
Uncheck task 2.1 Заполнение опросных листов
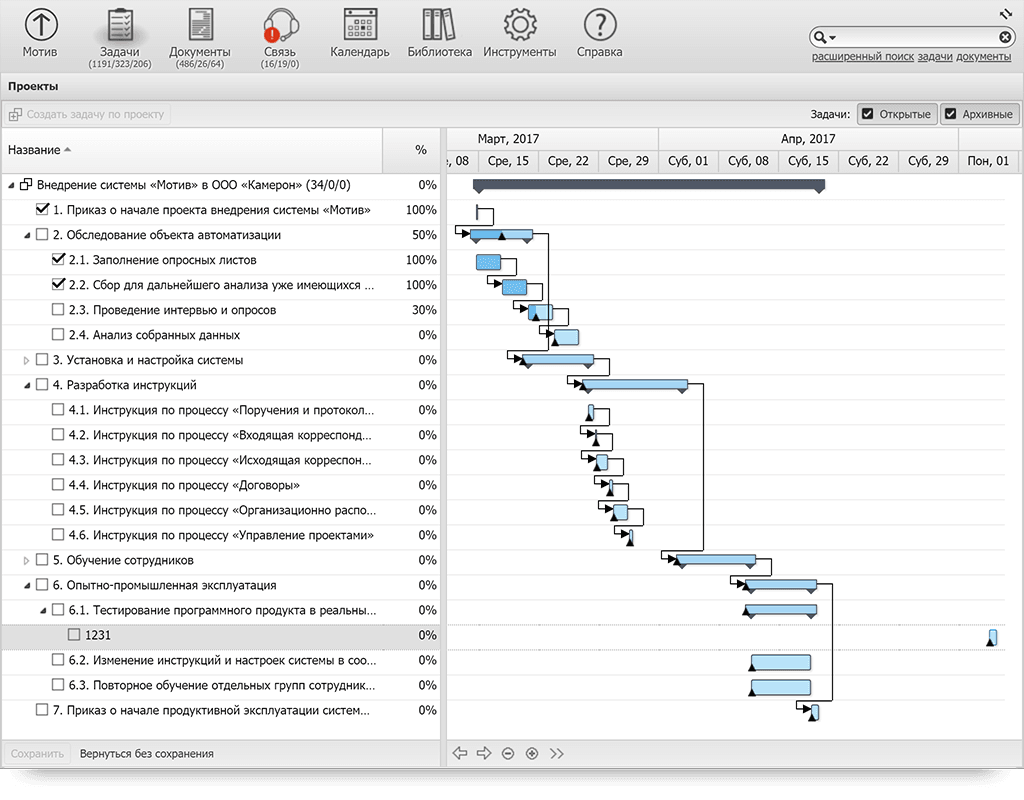[58, 260]
